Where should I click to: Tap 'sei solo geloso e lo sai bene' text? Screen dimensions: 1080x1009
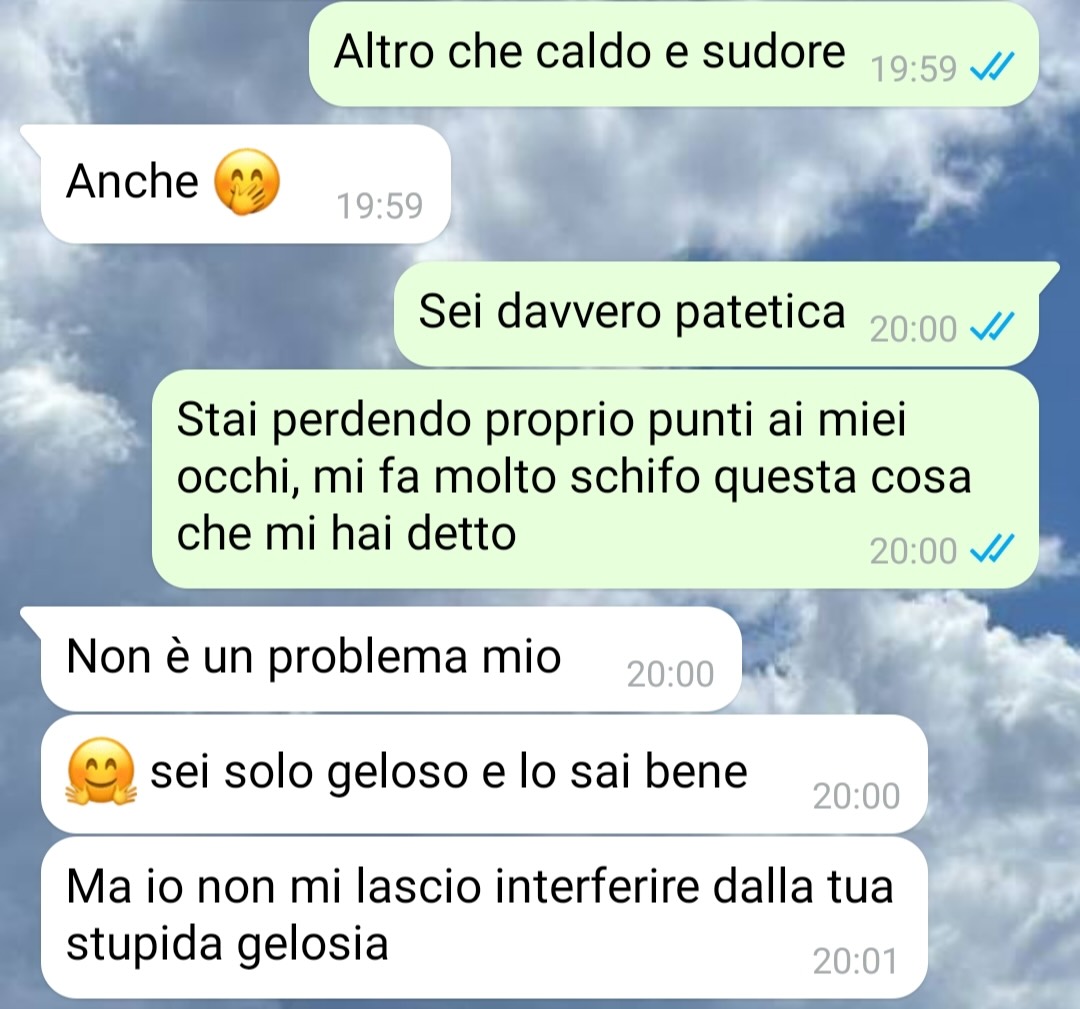click(x=449, y=771)
